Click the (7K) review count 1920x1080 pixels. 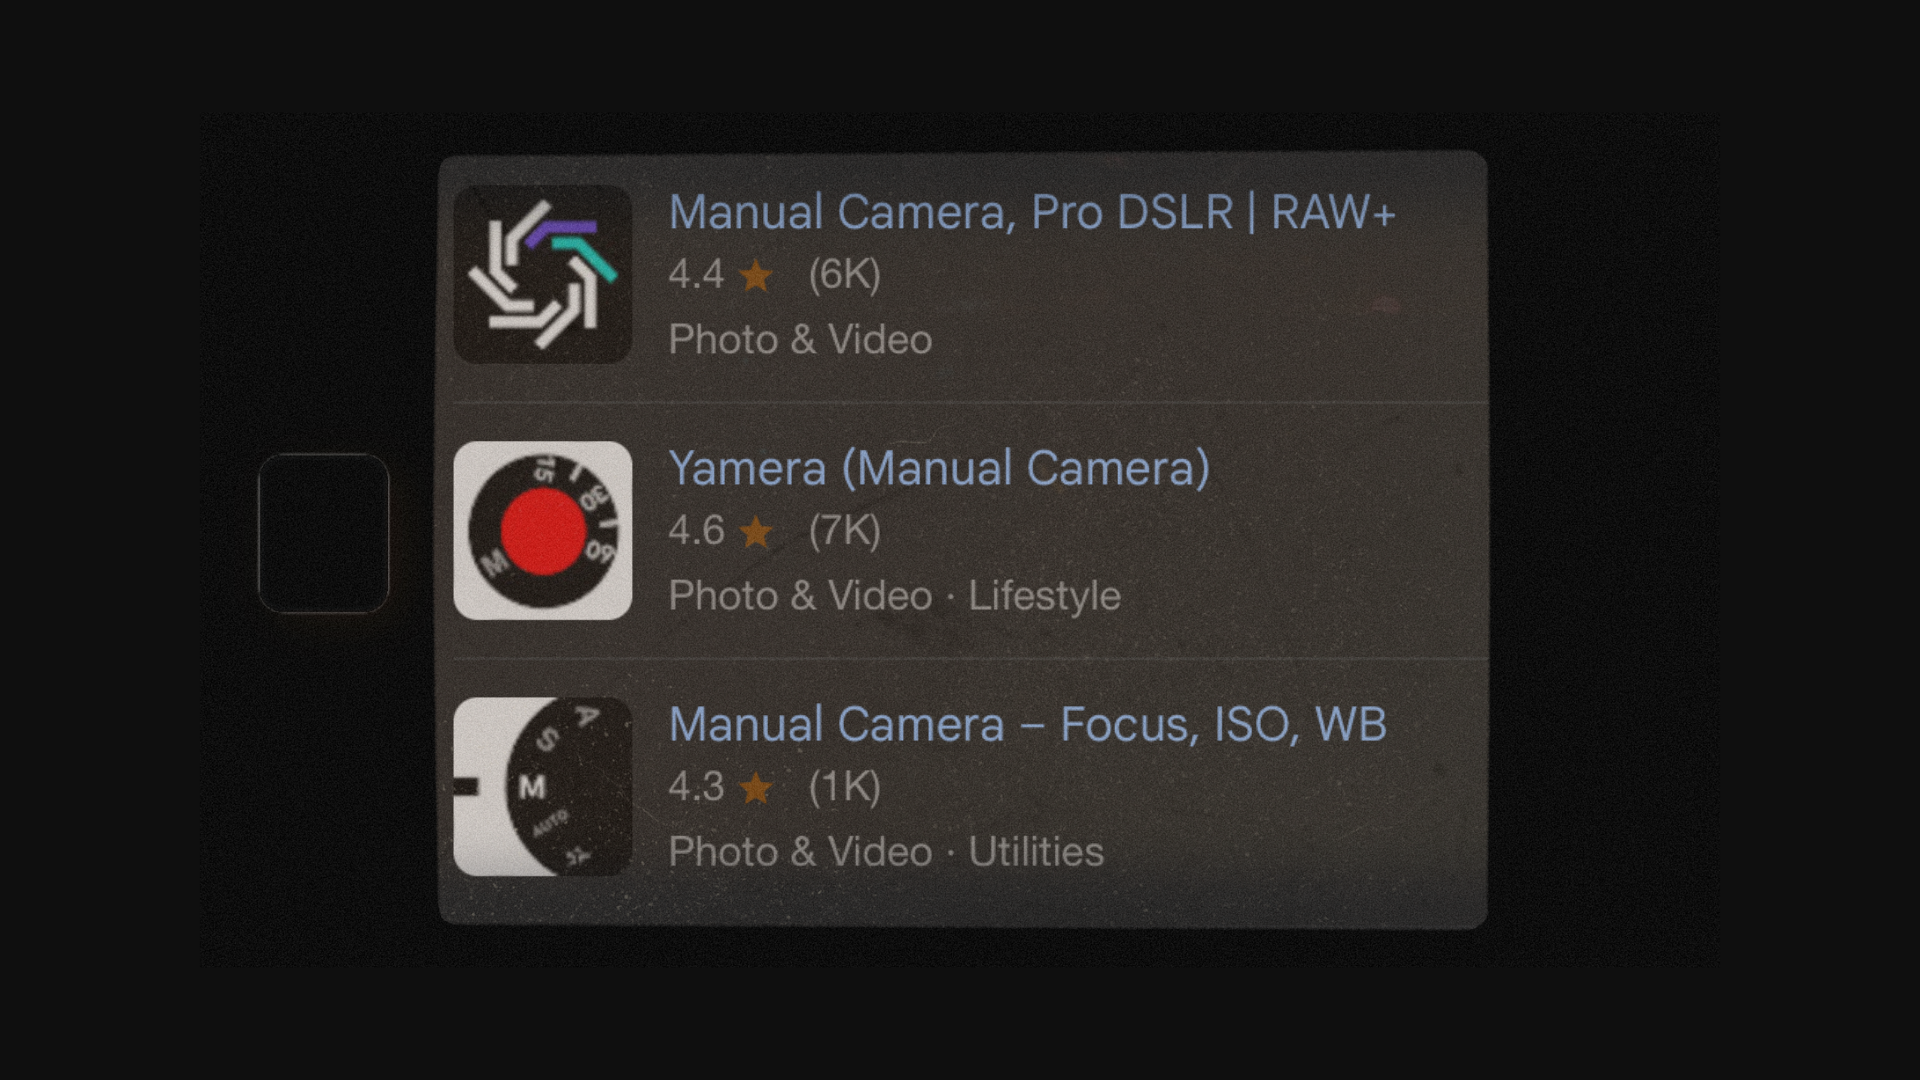pyautogui.click(x=844, y=531)
